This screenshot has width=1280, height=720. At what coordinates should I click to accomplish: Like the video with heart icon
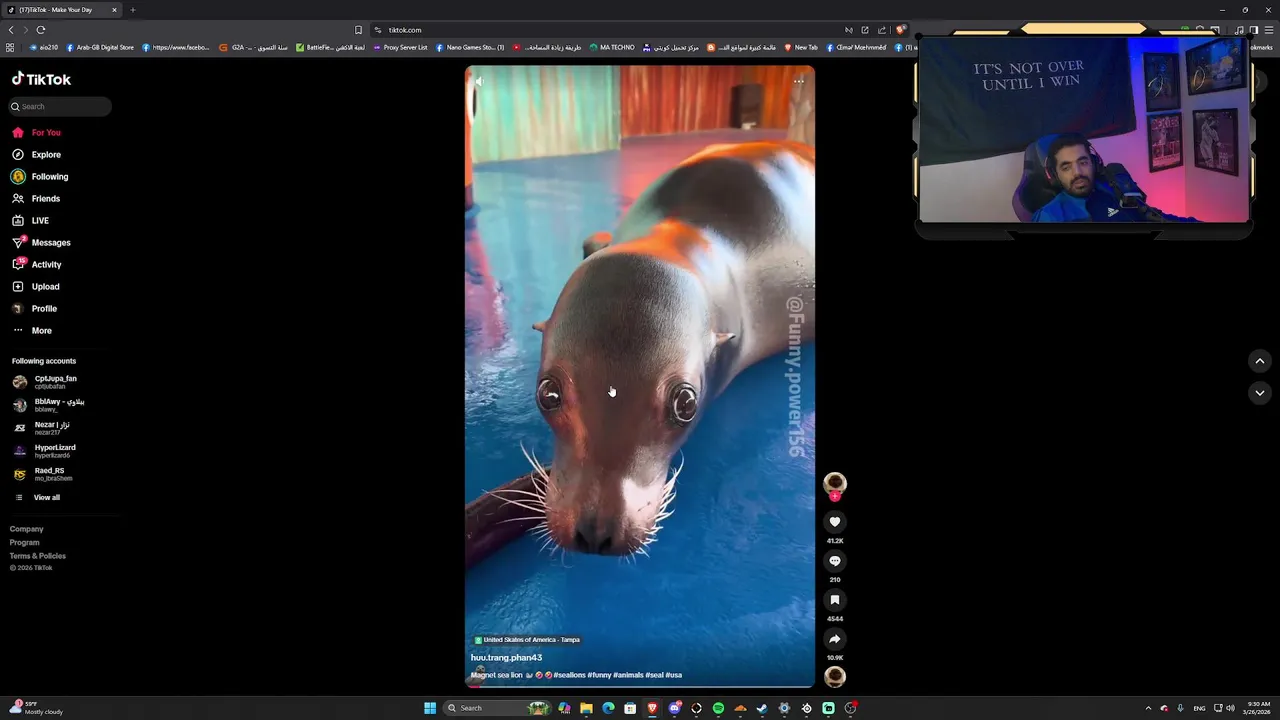click(x=835, y=522)
